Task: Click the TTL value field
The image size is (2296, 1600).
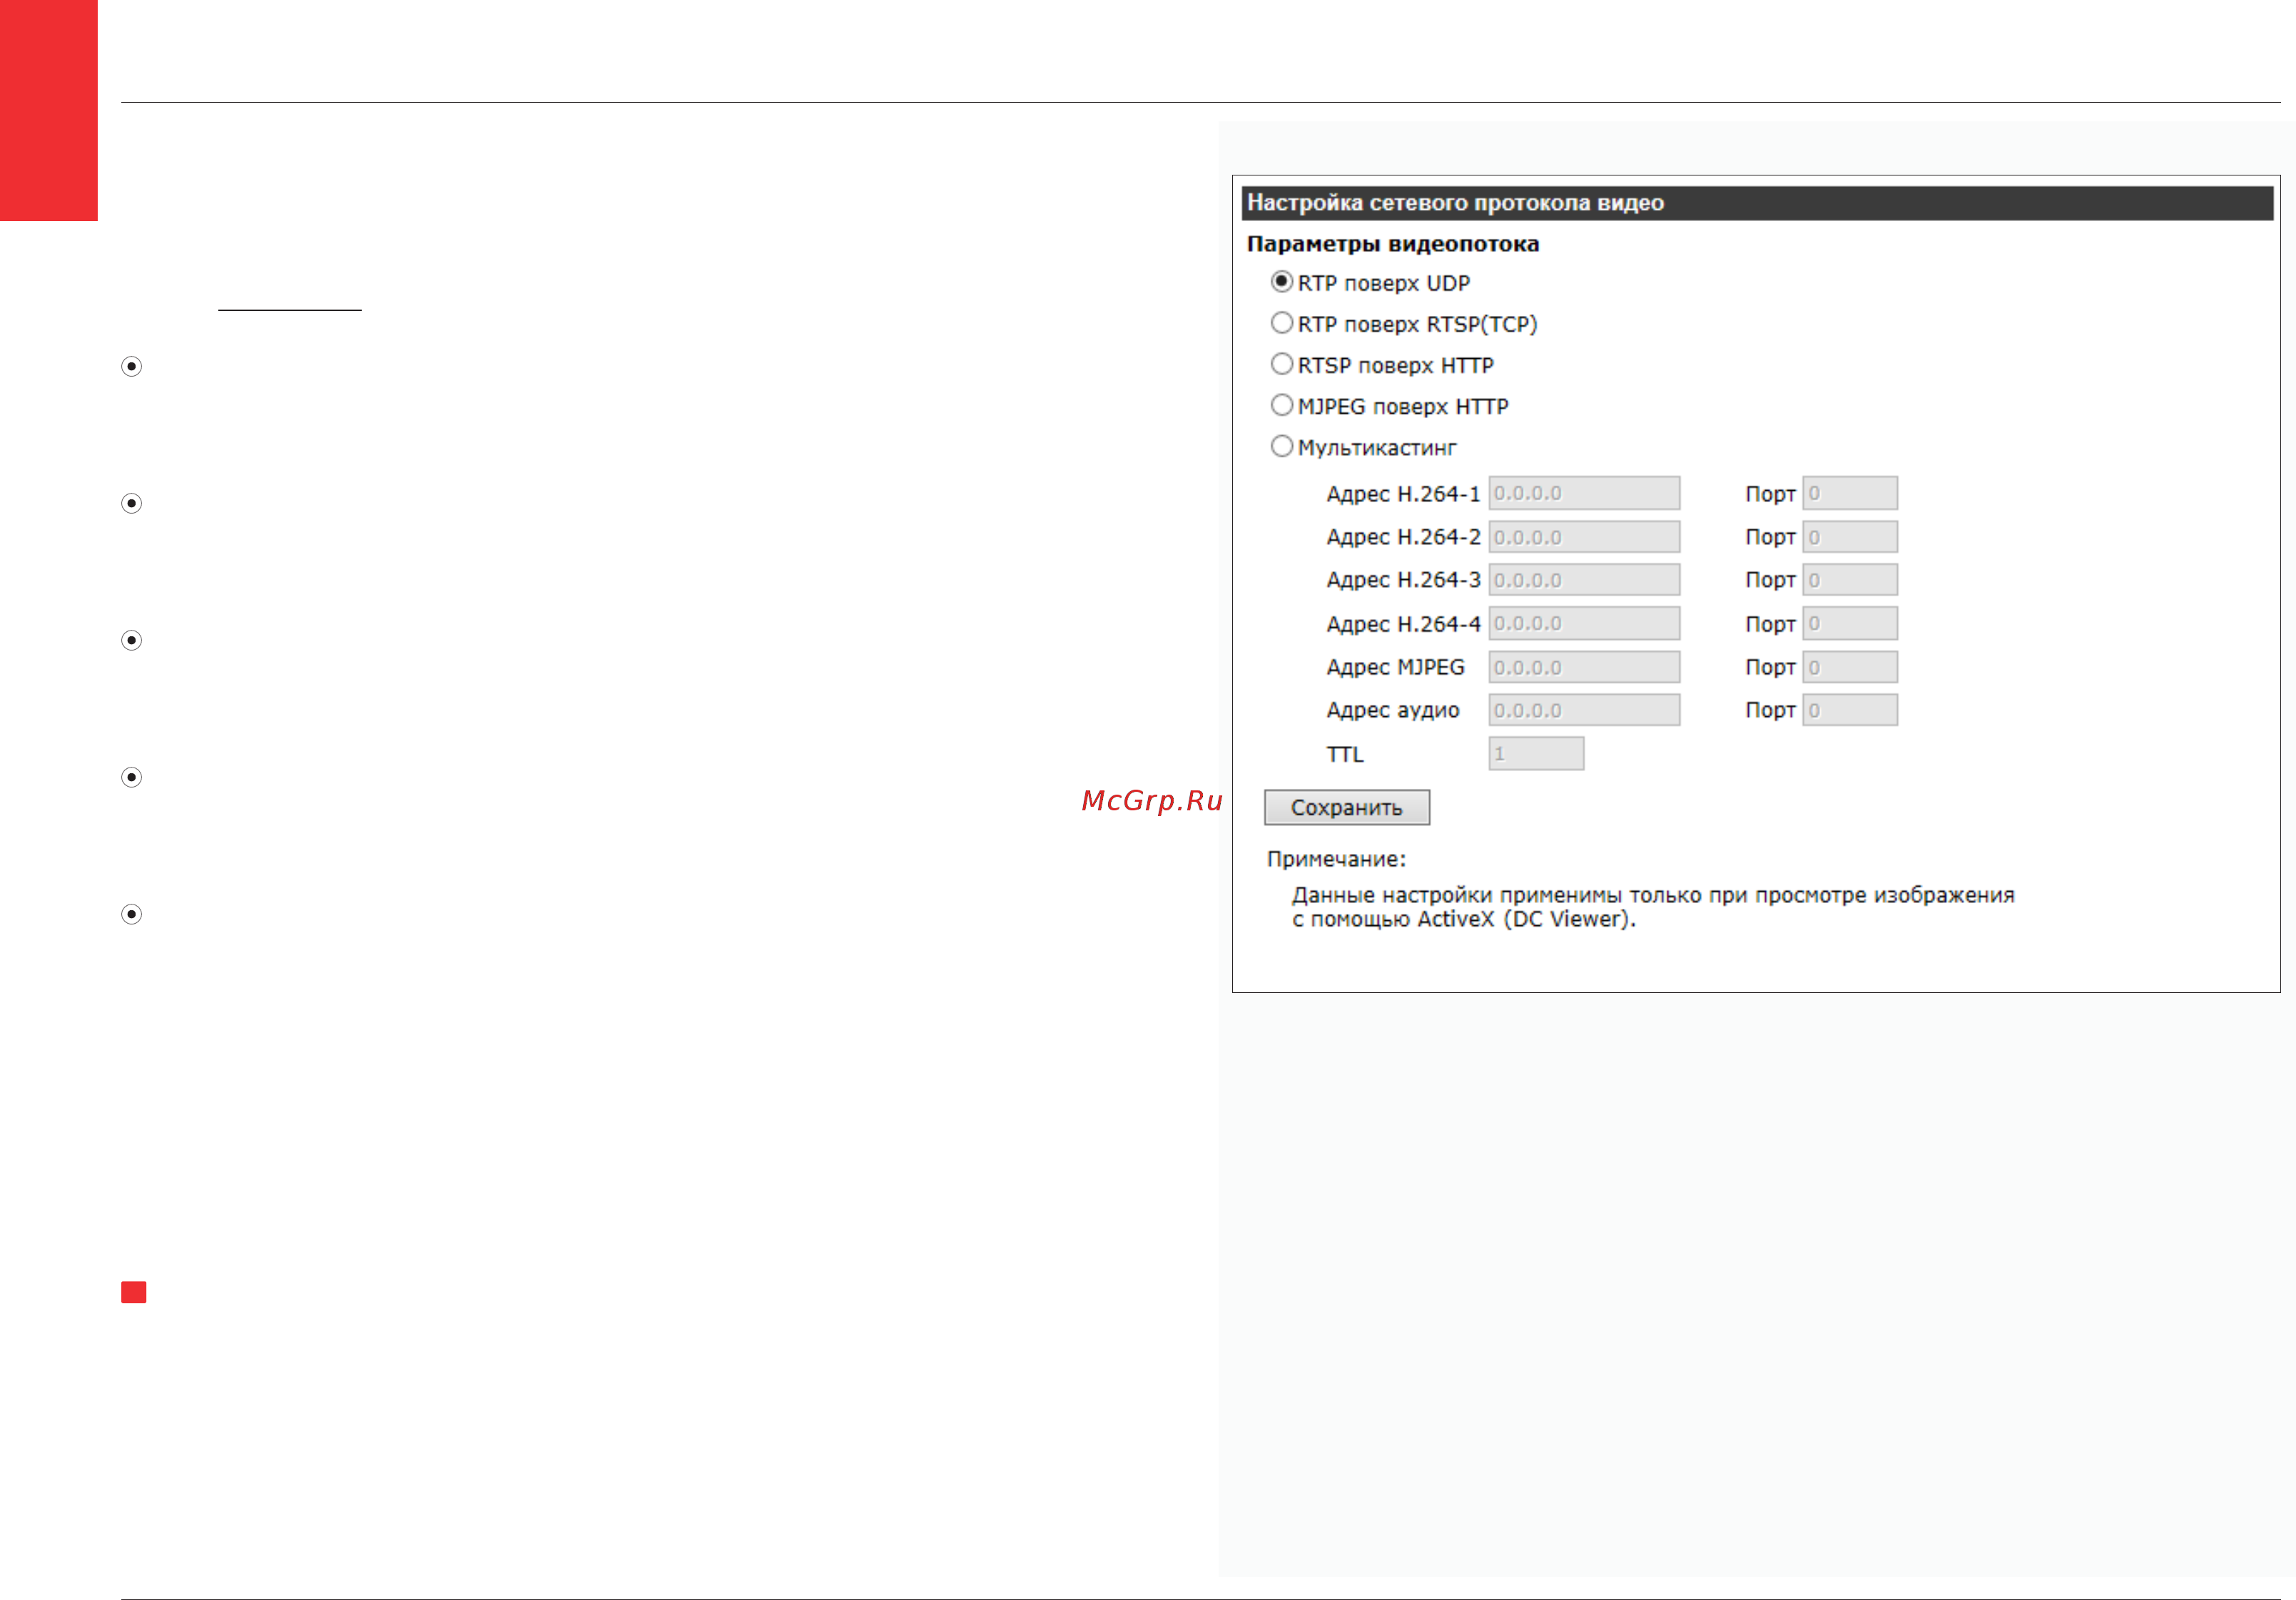Action: tap(1536, 753)
